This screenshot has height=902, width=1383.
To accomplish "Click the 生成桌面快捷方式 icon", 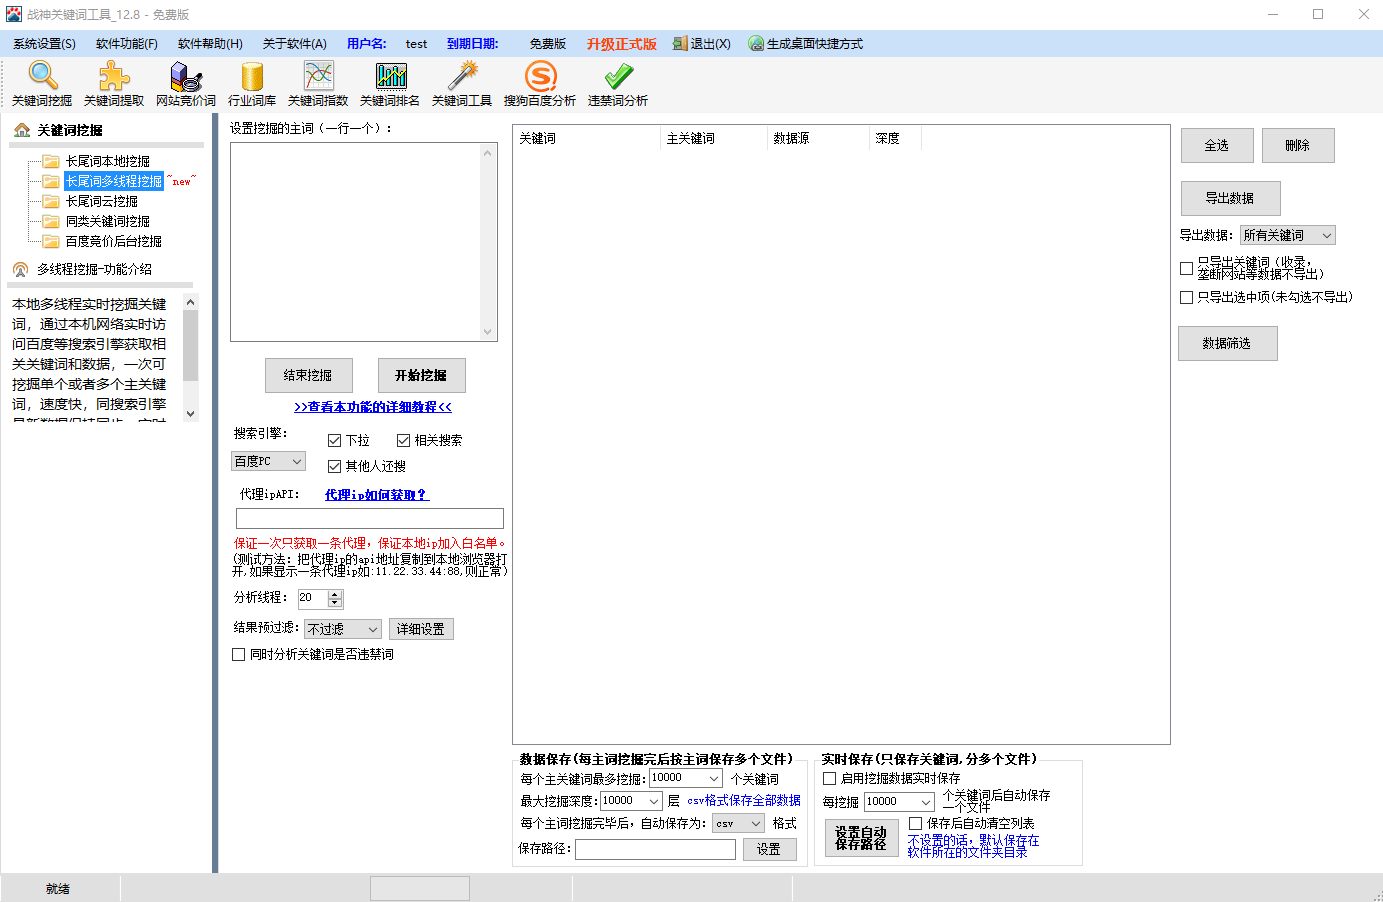I will (x=756, y=44).
